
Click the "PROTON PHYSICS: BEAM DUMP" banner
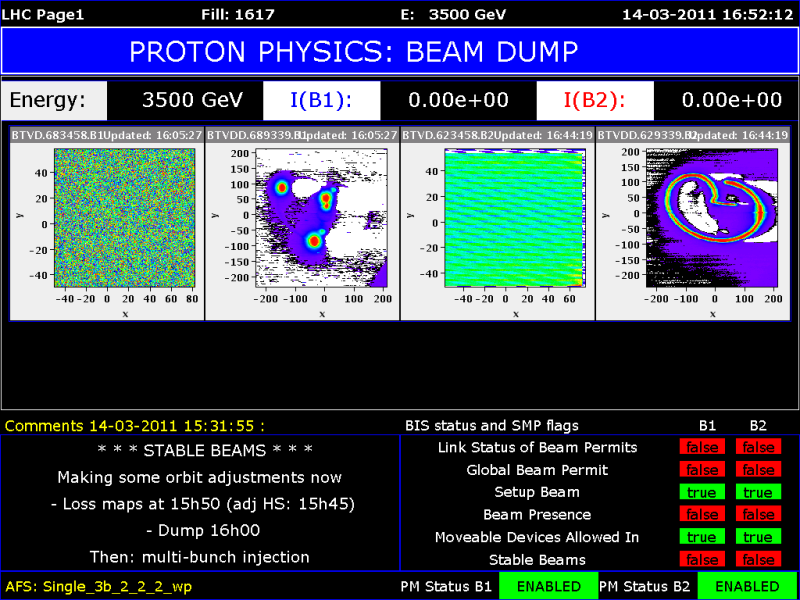(x=400, y=51)
